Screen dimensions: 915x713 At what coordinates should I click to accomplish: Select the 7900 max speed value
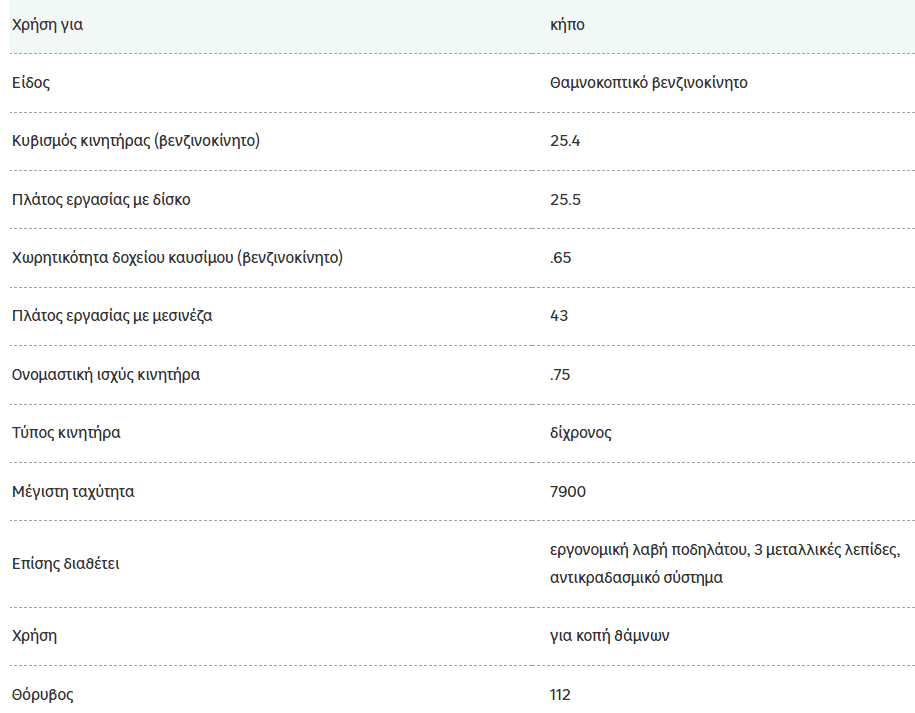(568, 491)
